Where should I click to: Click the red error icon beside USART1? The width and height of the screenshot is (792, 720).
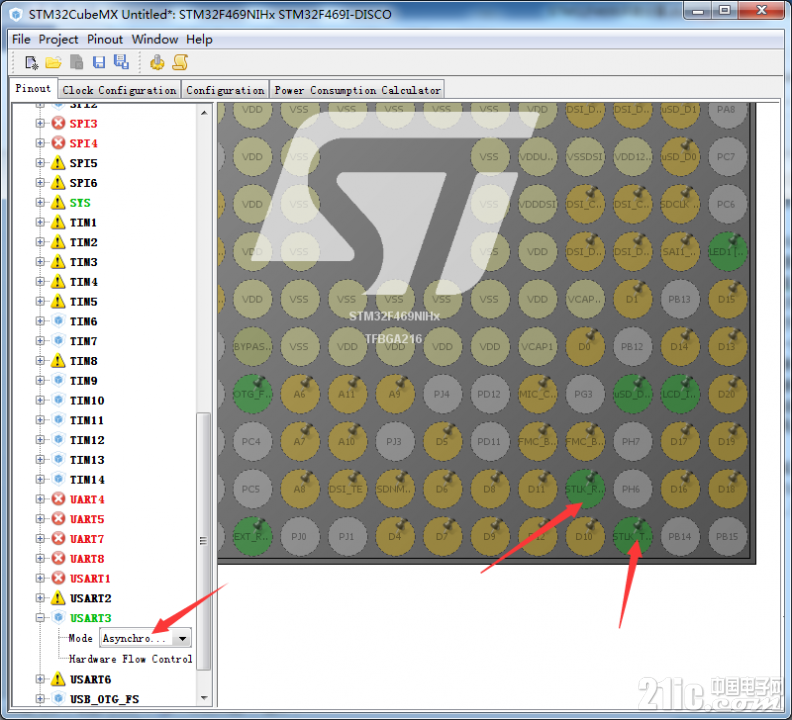(x=58, y=578)
